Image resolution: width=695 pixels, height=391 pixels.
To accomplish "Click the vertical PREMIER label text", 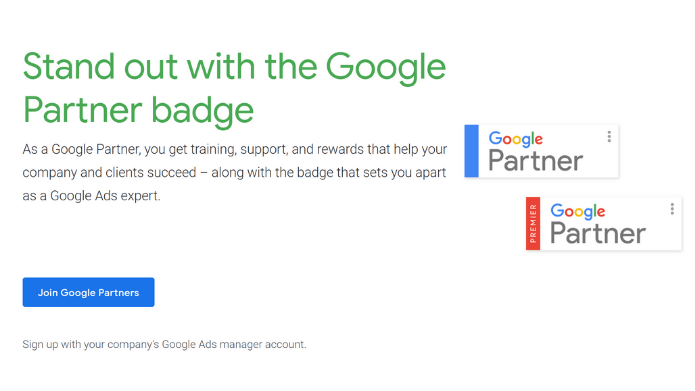I will click(x=533, y=223).
